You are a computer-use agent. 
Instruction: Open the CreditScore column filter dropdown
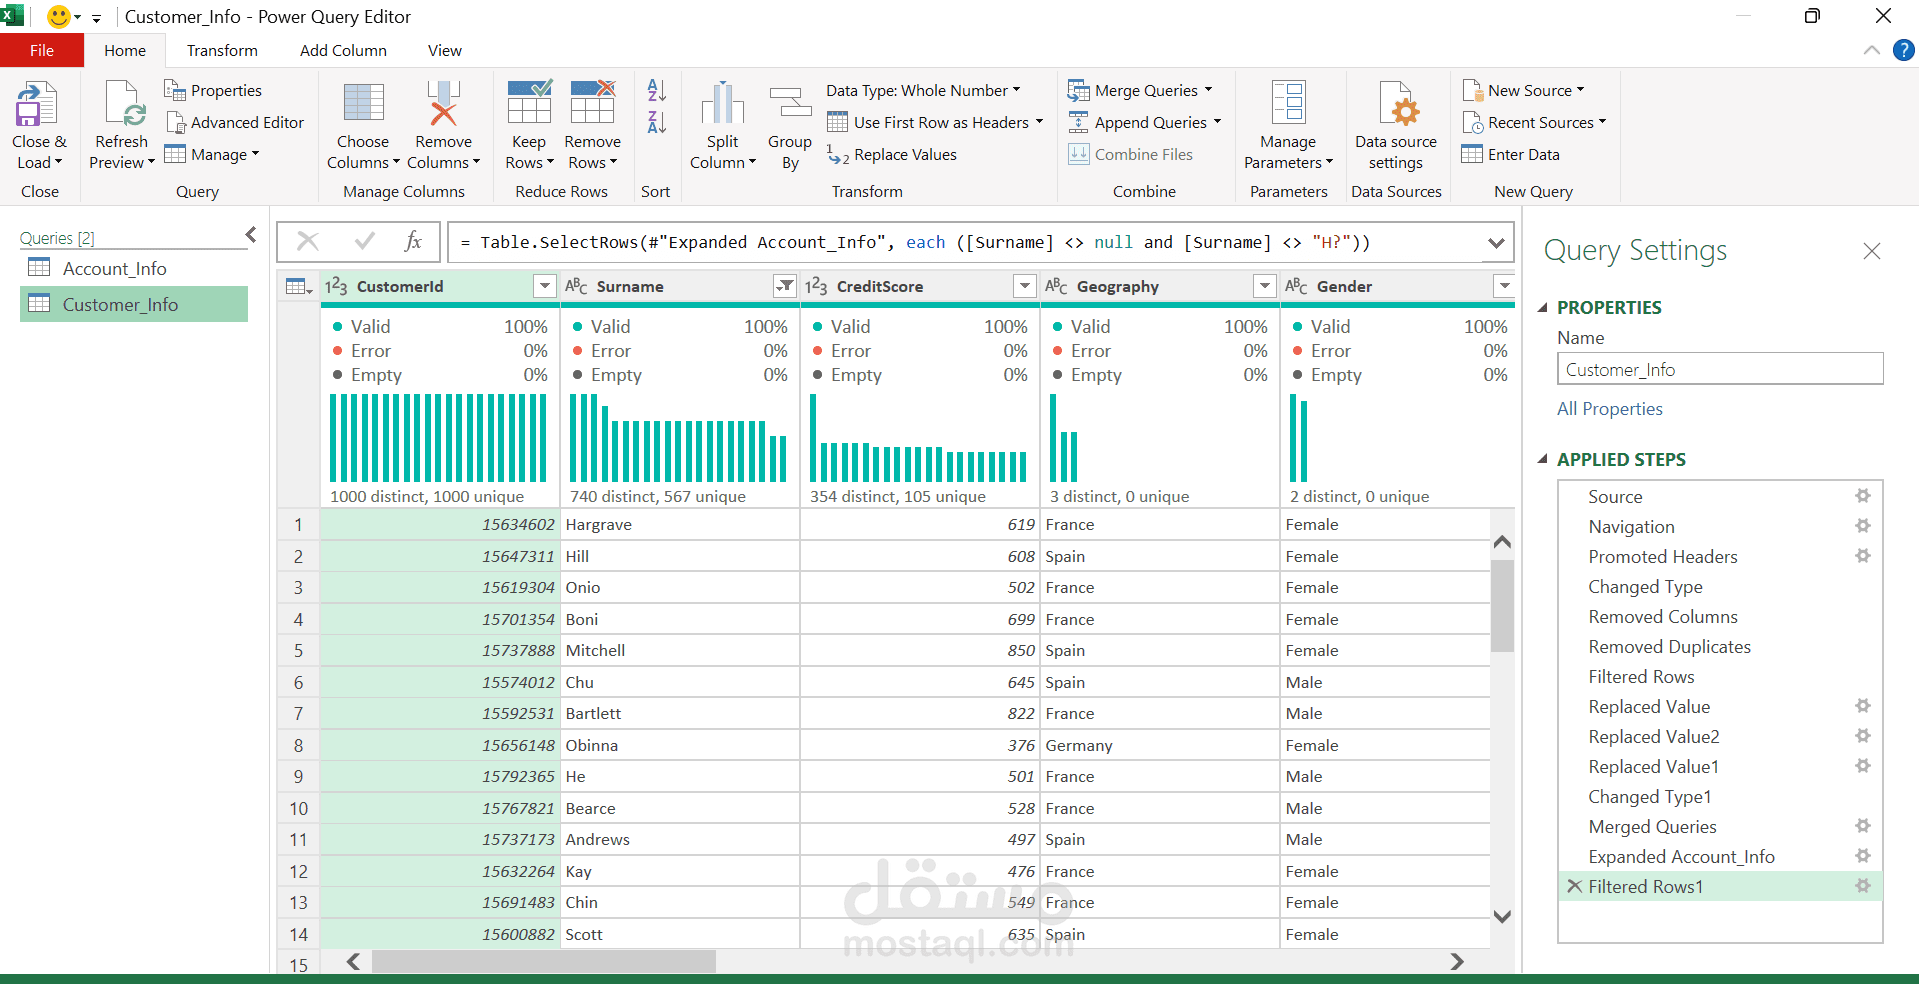pyautogui.click(x=1024, y=287)
